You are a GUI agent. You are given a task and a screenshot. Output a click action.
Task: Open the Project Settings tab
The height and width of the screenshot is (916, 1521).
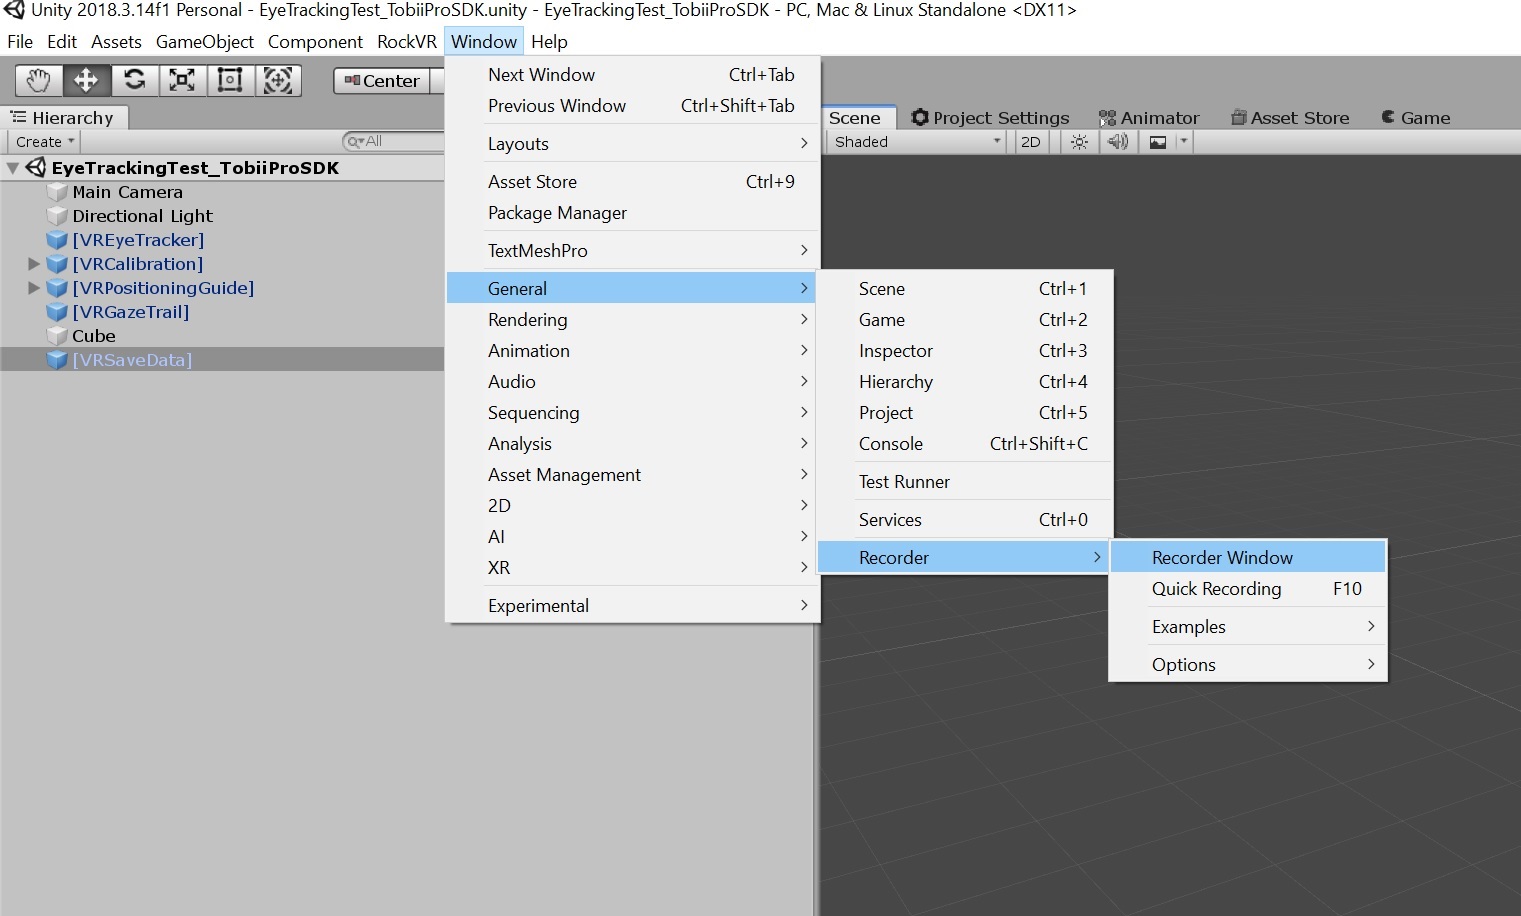click(x=990, y=118)
